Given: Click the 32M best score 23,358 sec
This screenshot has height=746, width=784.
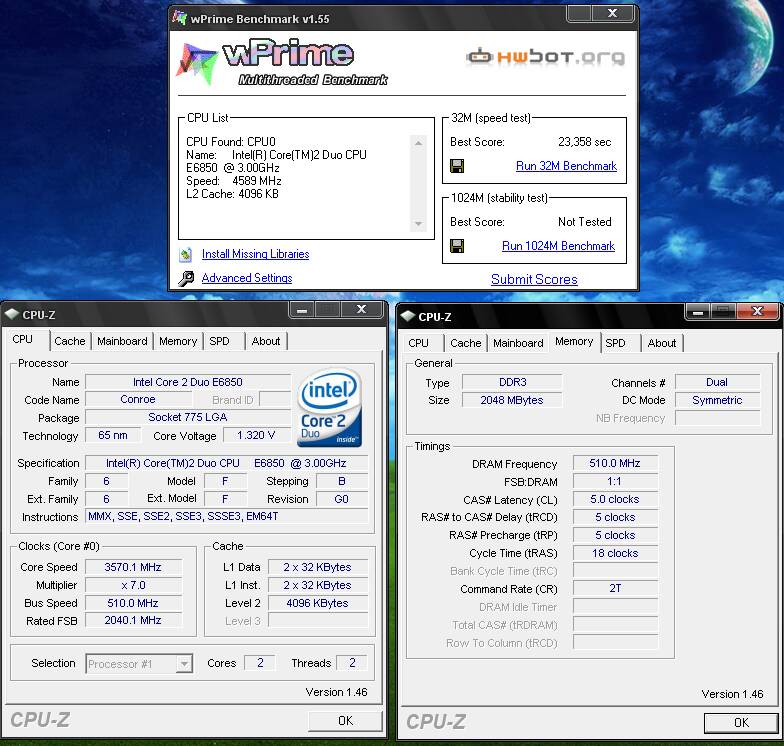Looking at the screenshot, I should click(584, 142).
